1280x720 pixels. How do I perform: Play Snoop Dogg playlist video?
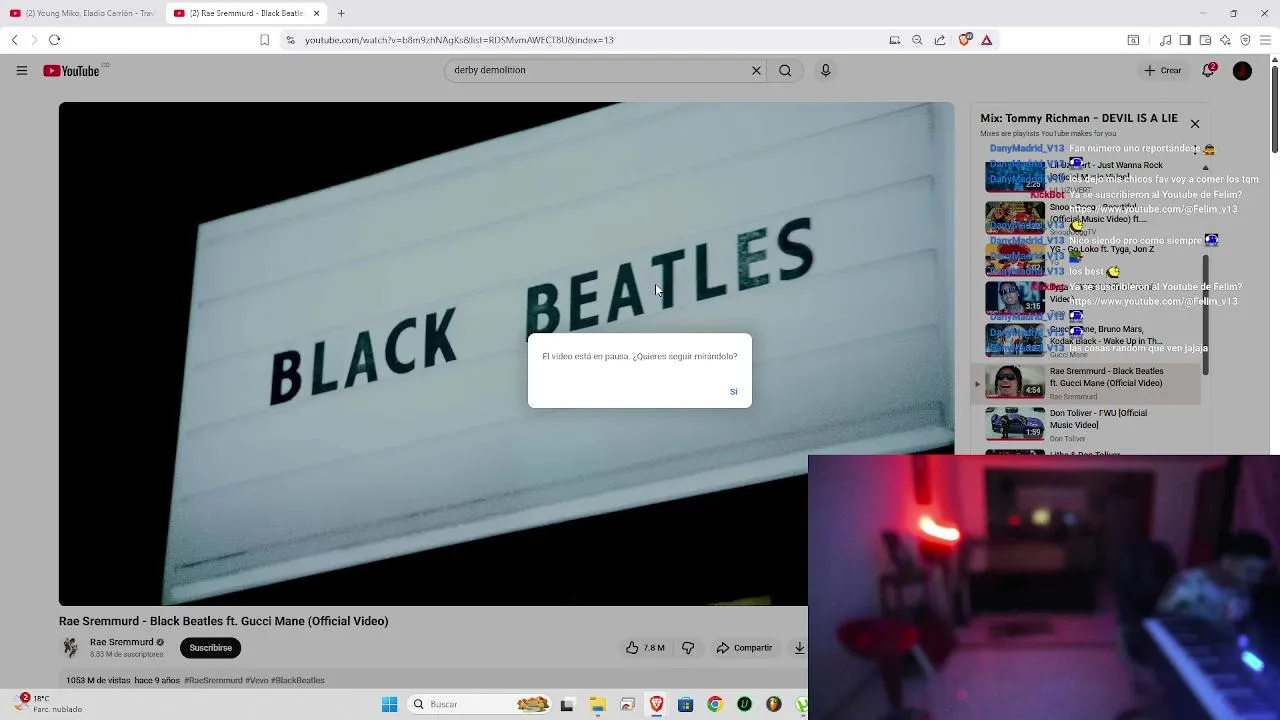pyautogui.click(x=1085, y=217)
